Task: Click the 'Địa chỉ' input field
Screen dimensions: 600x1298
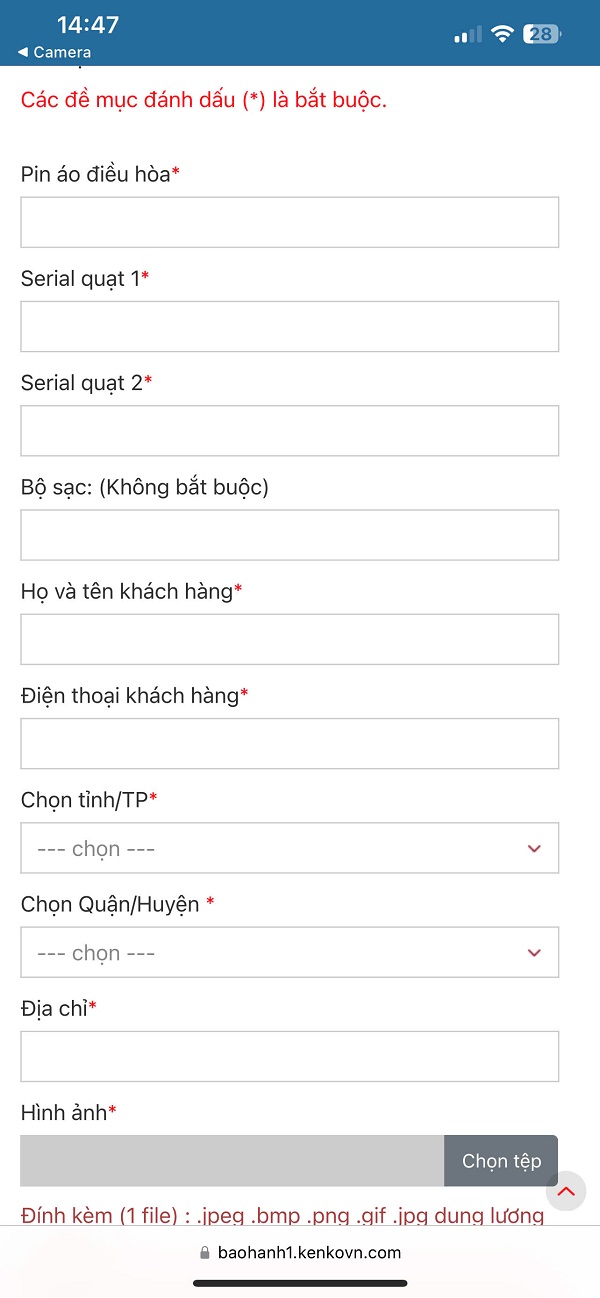Action: tap(289, 1056)
